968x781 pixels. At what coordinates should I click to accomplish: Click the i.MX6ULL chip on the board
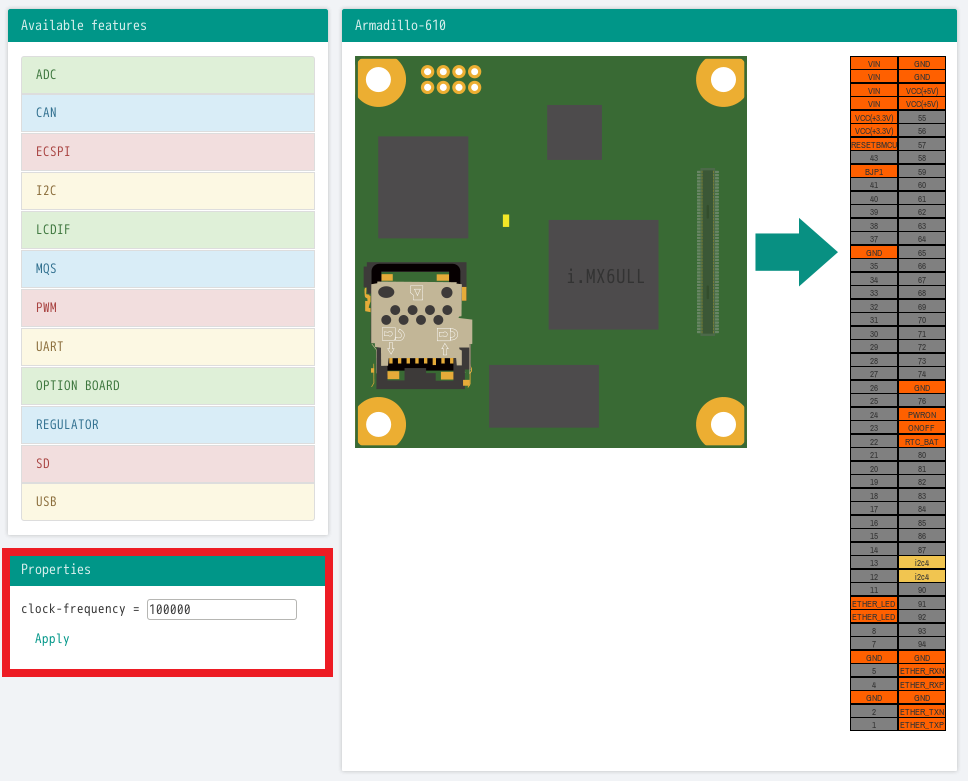coord(603,275)
